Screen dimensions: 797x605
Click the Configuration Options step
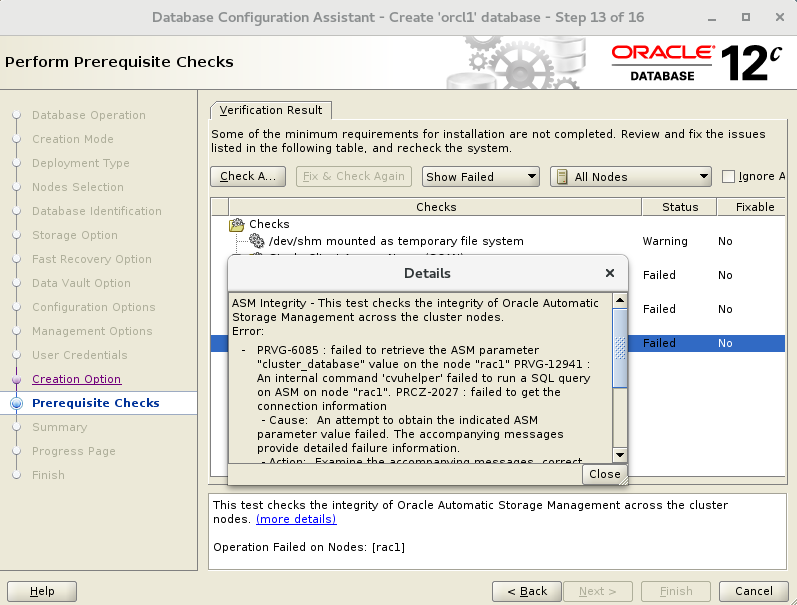tap(94, 307)
